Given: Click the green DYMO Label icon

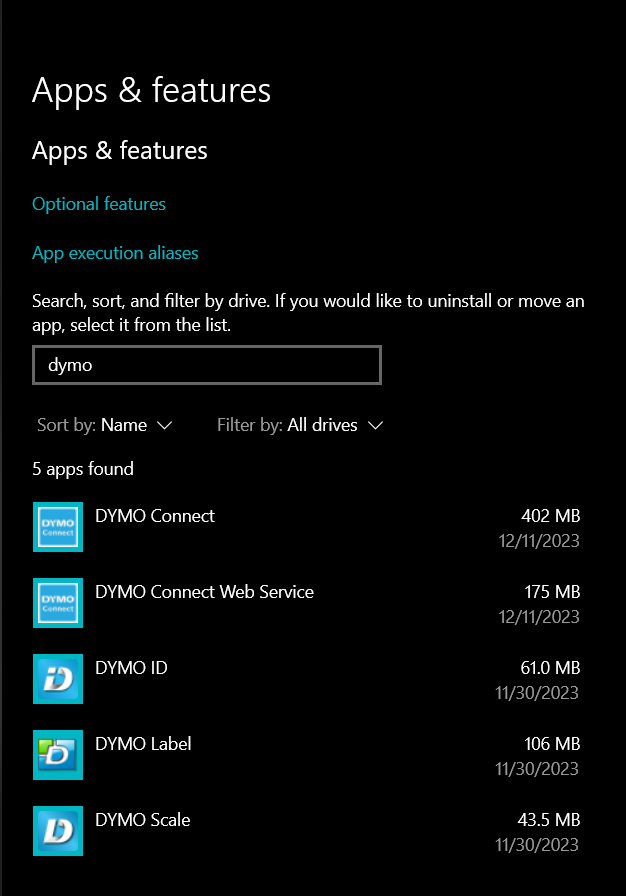Looking at the screenshot, I should 58,755.
